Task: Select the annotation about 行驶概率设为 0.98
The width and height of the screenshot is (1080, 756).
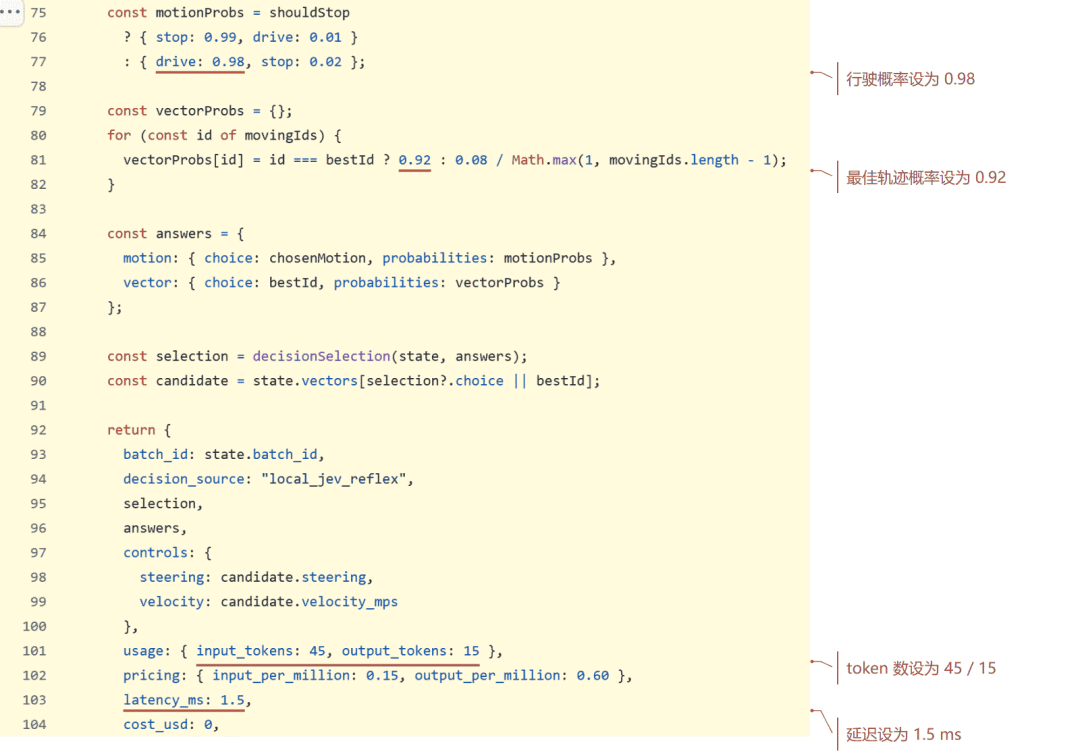Action: click(x=910, y=79)
